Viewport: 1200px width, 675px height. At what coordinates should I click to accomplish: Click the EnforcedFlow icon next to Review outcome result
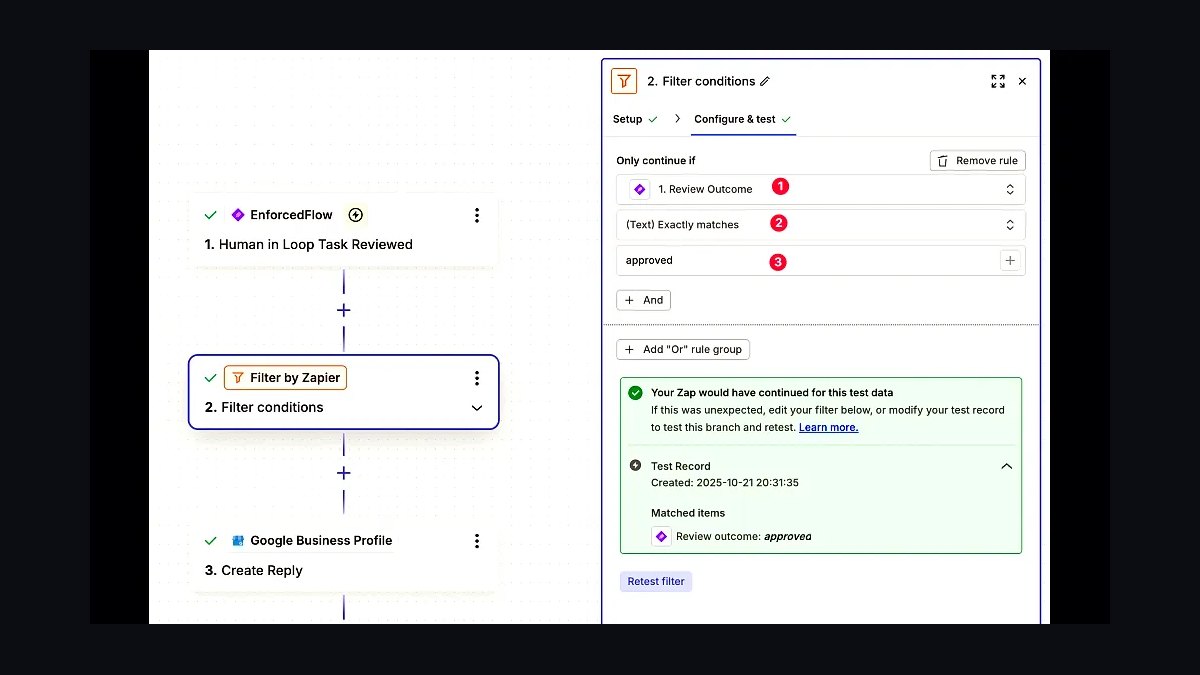661,537
